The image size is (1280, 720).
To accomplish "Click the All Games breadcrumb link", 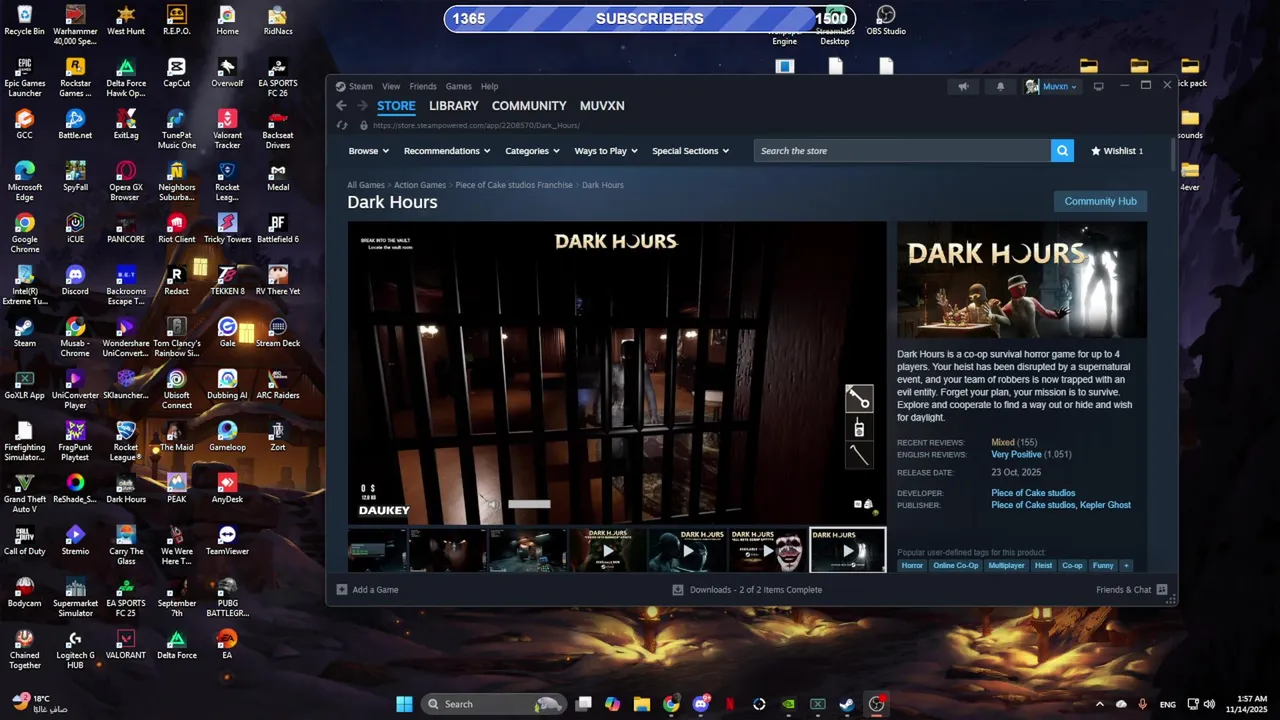I will pyautogui.click(x=366, y=185).
